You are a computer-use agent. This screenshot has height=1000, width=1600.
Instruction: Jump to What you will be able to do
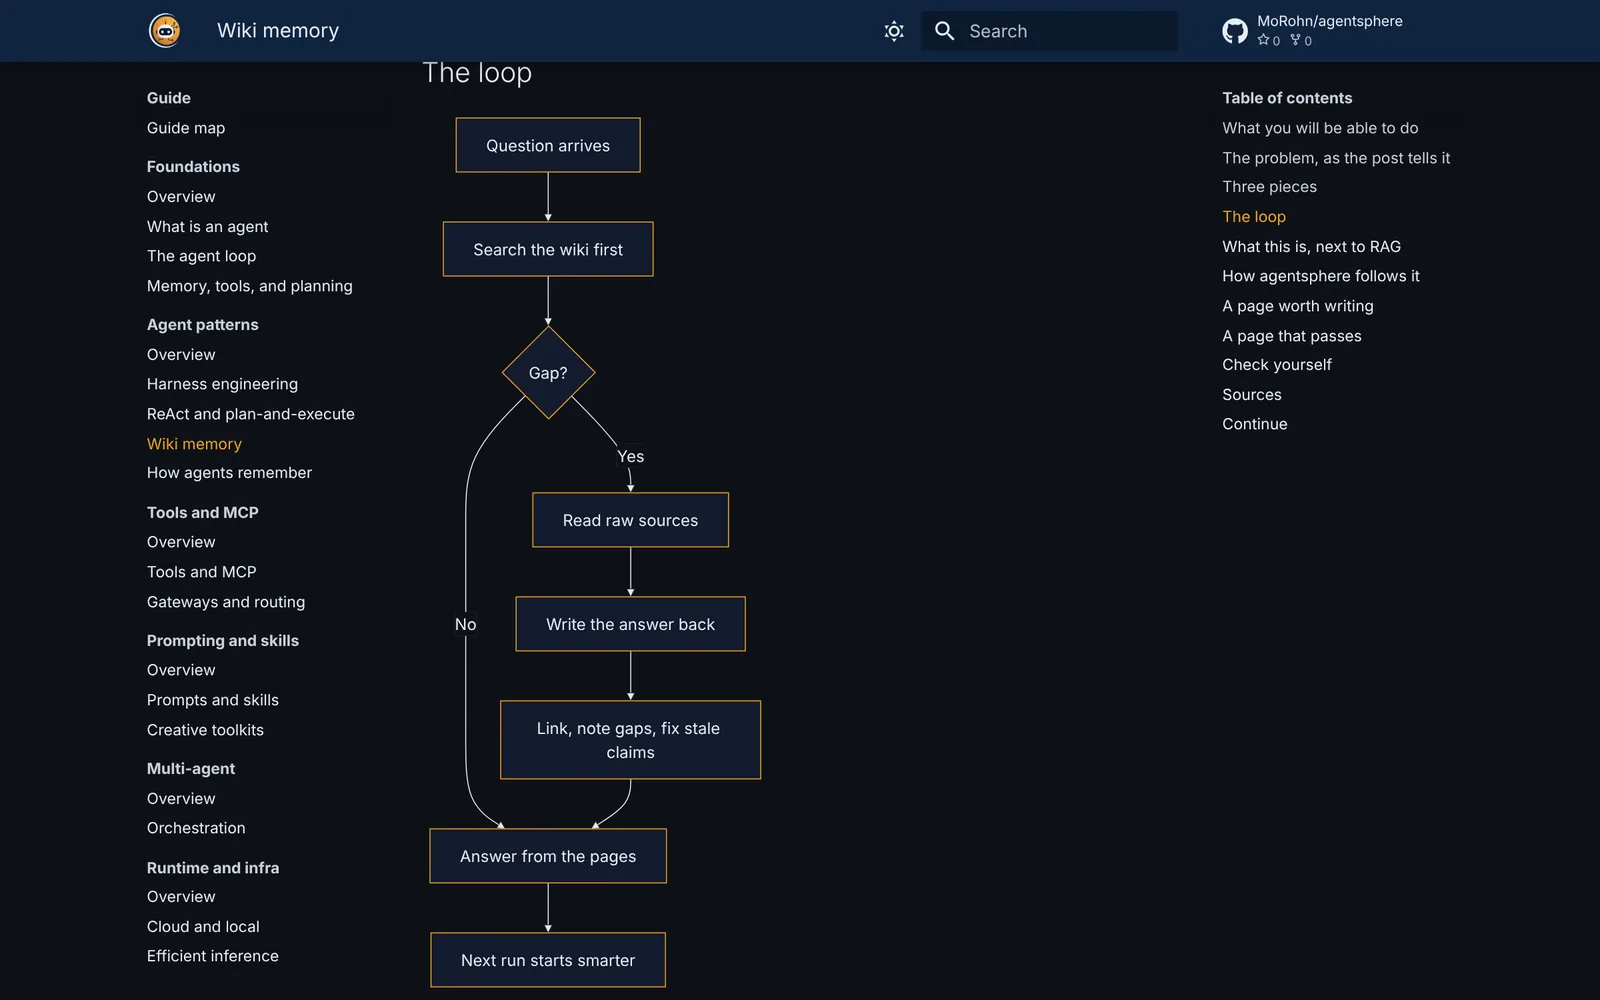point(1320,128)
